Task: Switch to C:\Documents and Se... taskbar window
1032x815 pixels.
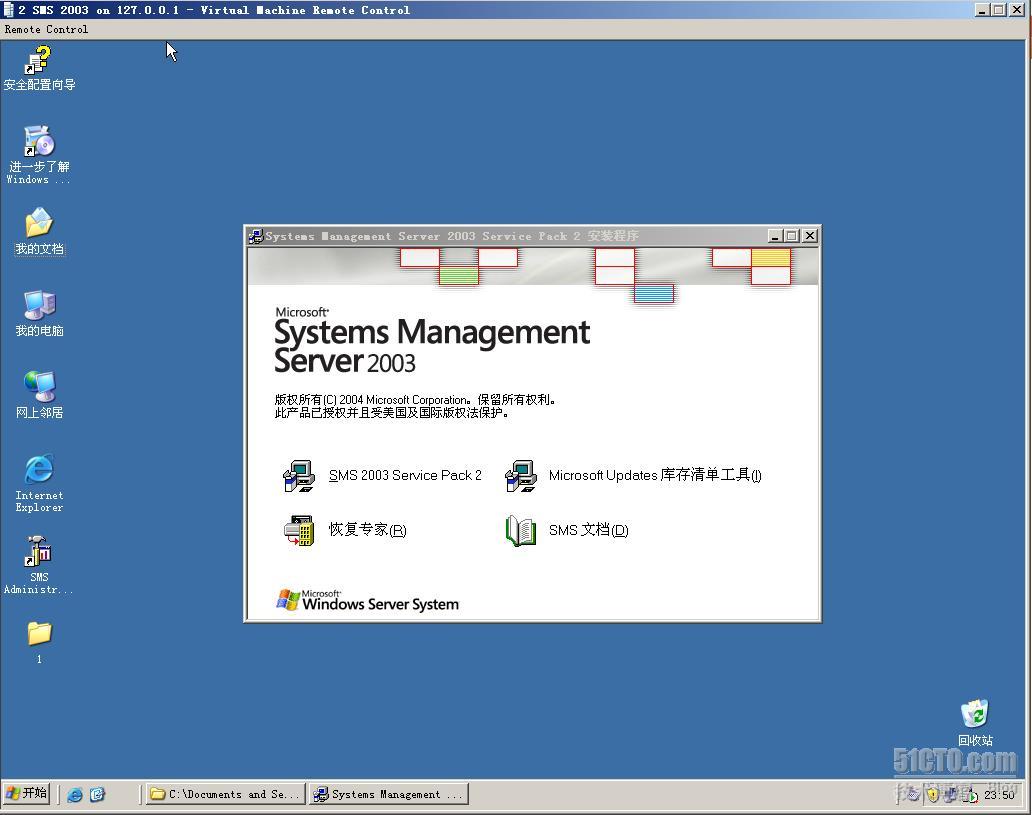Action: [225, 794]
